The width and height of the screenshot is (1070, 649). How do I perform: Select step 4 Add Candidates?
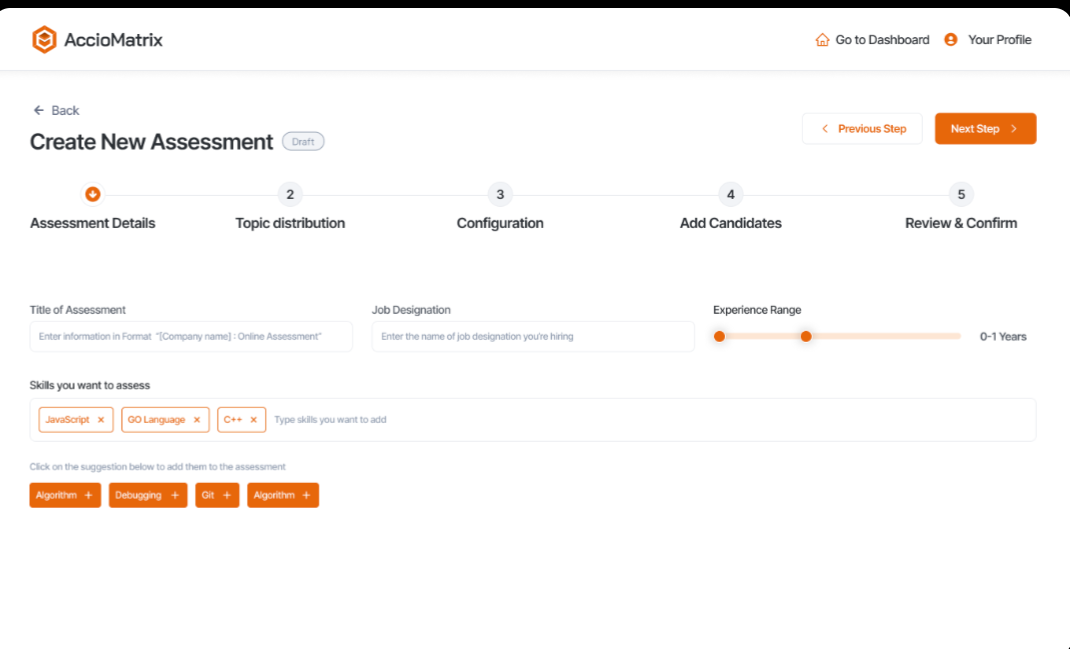click(x=730, y=194)
